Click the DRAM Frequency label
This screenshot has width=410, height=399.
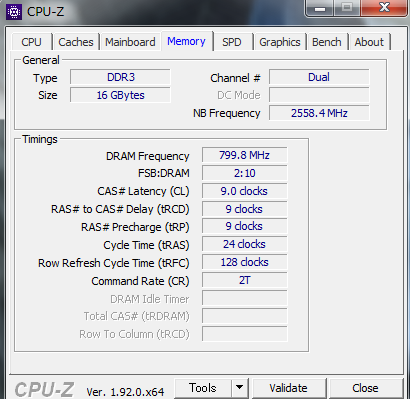pos(148,156)
